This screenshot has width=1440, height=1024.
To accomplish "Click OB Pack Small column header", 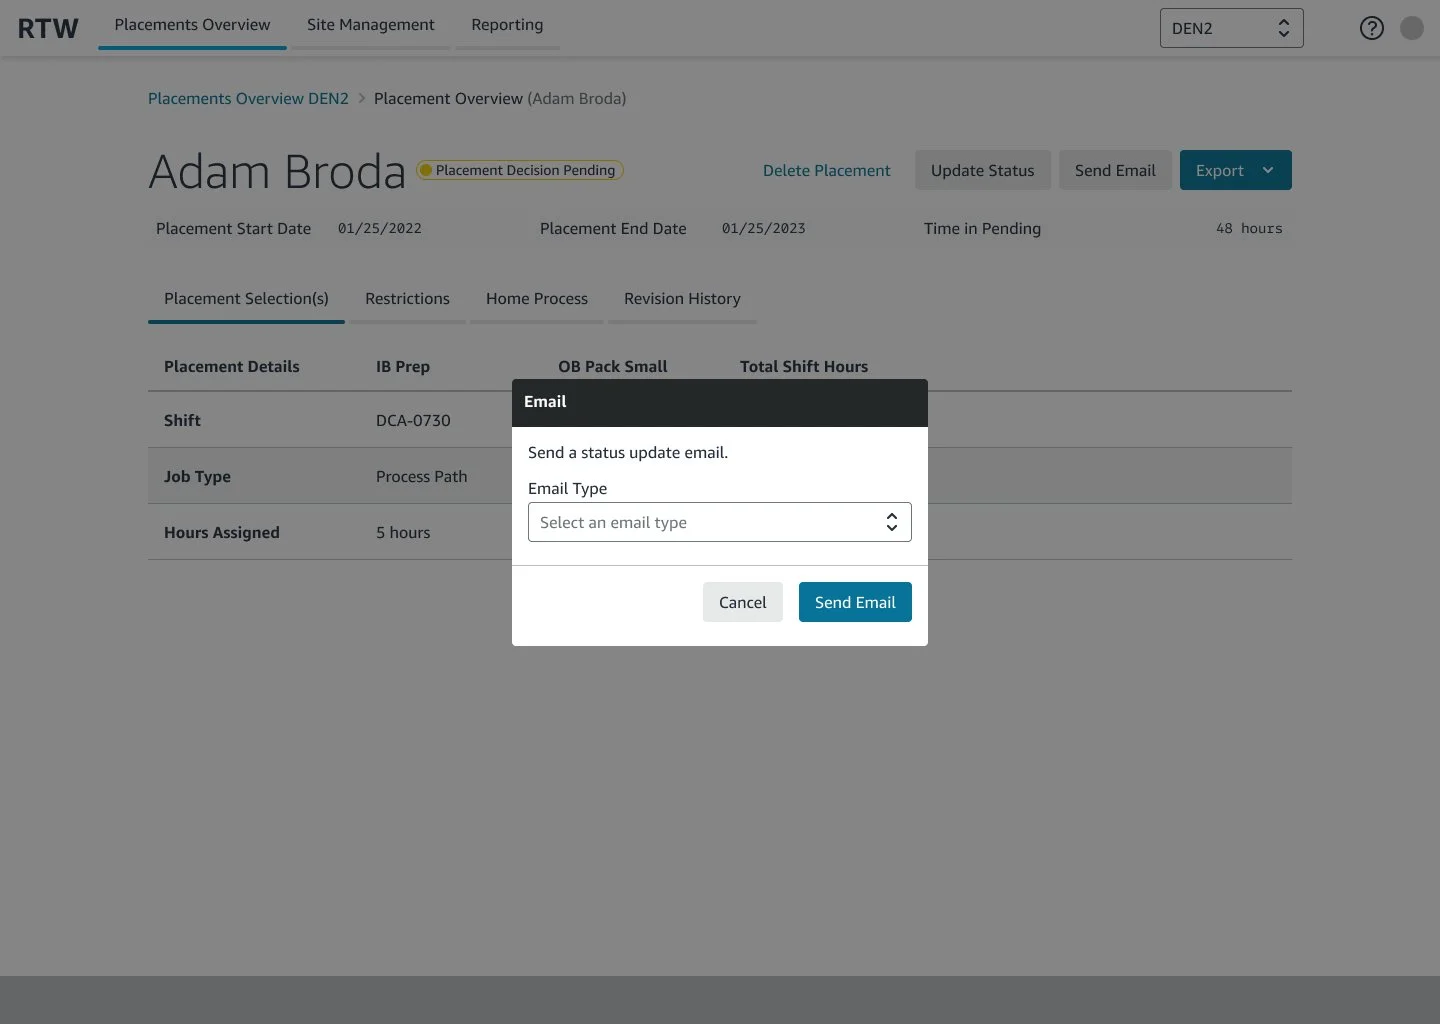I will 613,367.
